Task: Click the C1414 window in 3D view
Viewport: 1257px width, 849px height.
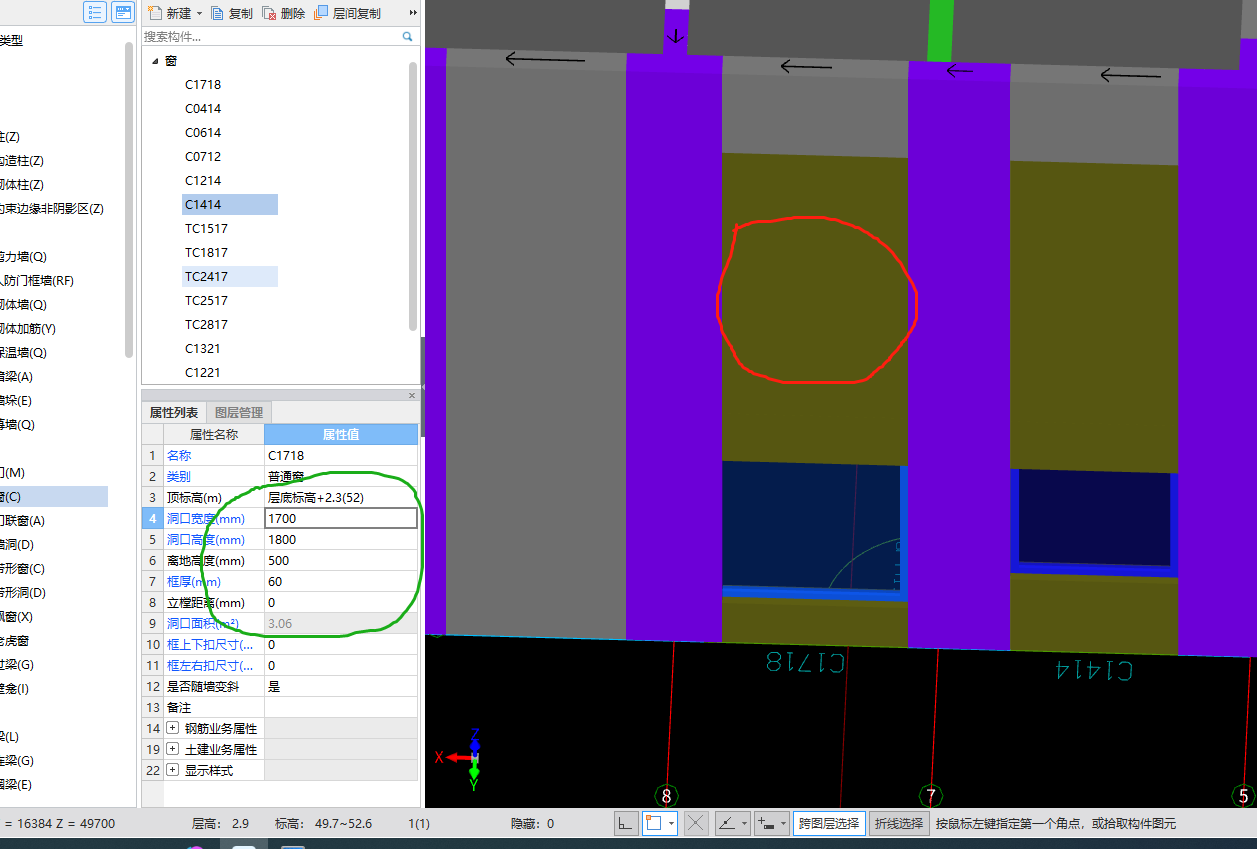Action: pos(1094,522)
